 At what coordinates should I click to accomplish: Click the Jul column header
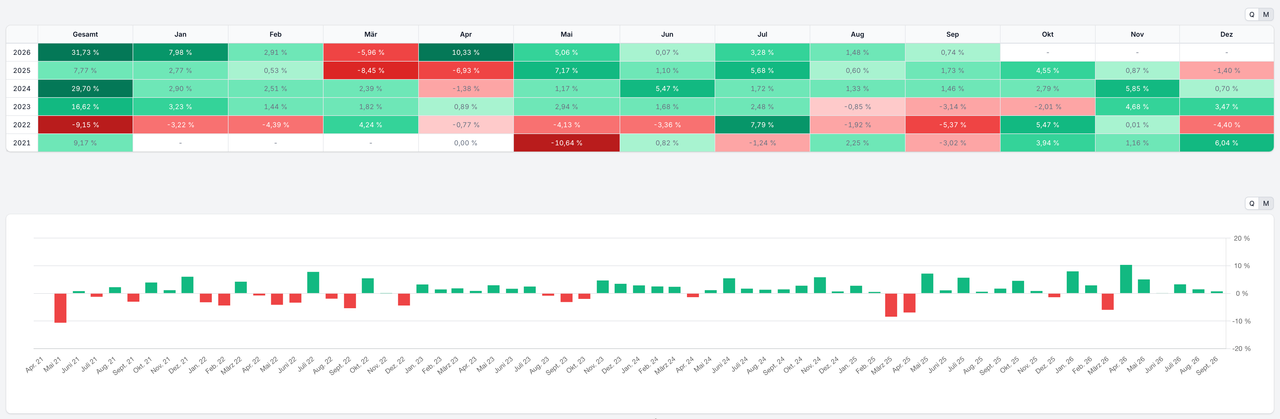[x=762, y=34]
